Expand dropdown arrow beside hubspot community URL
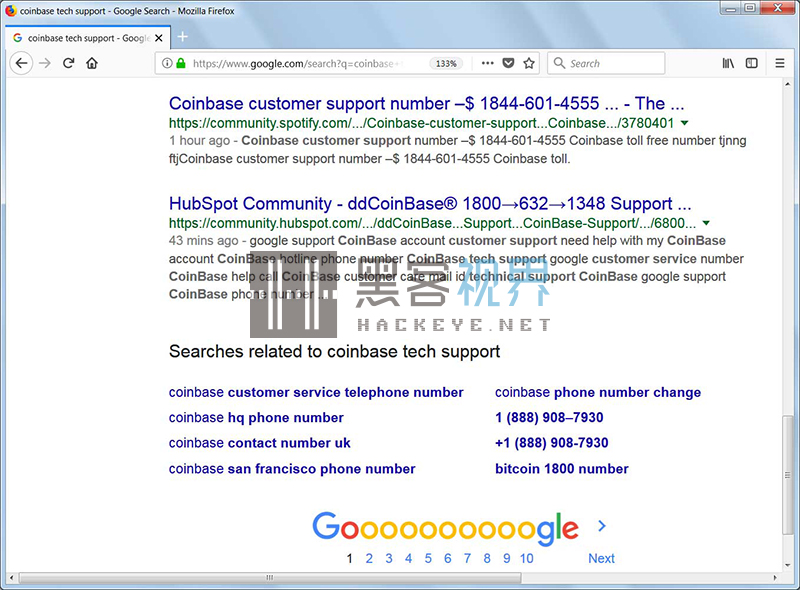This screenshot has height=590, width=800. 706,223
